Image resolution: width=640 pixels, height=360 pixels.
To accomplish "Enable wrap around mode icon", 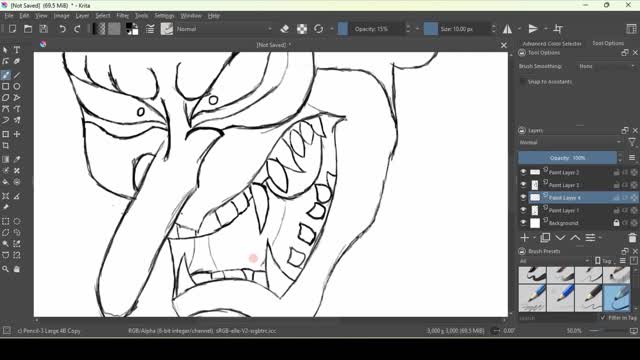I will (558, 29).
